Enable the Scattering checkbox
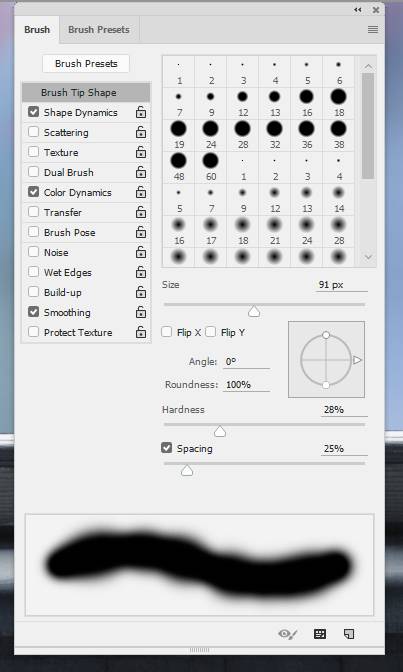Viewport: 403px width, 672px height. 33,132
